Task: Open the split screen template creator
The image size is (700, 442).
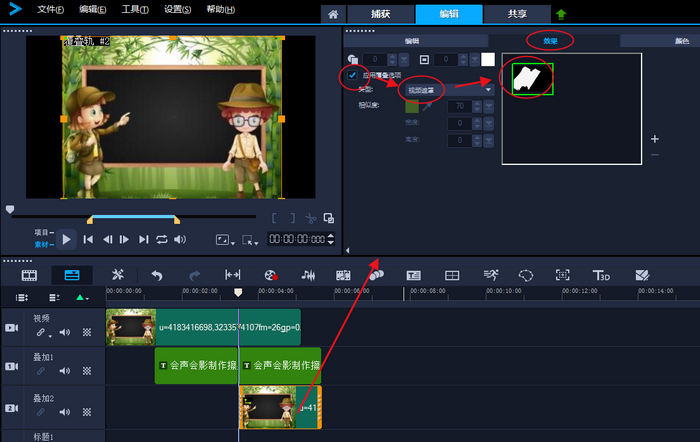Action: [x=452, y=275]
